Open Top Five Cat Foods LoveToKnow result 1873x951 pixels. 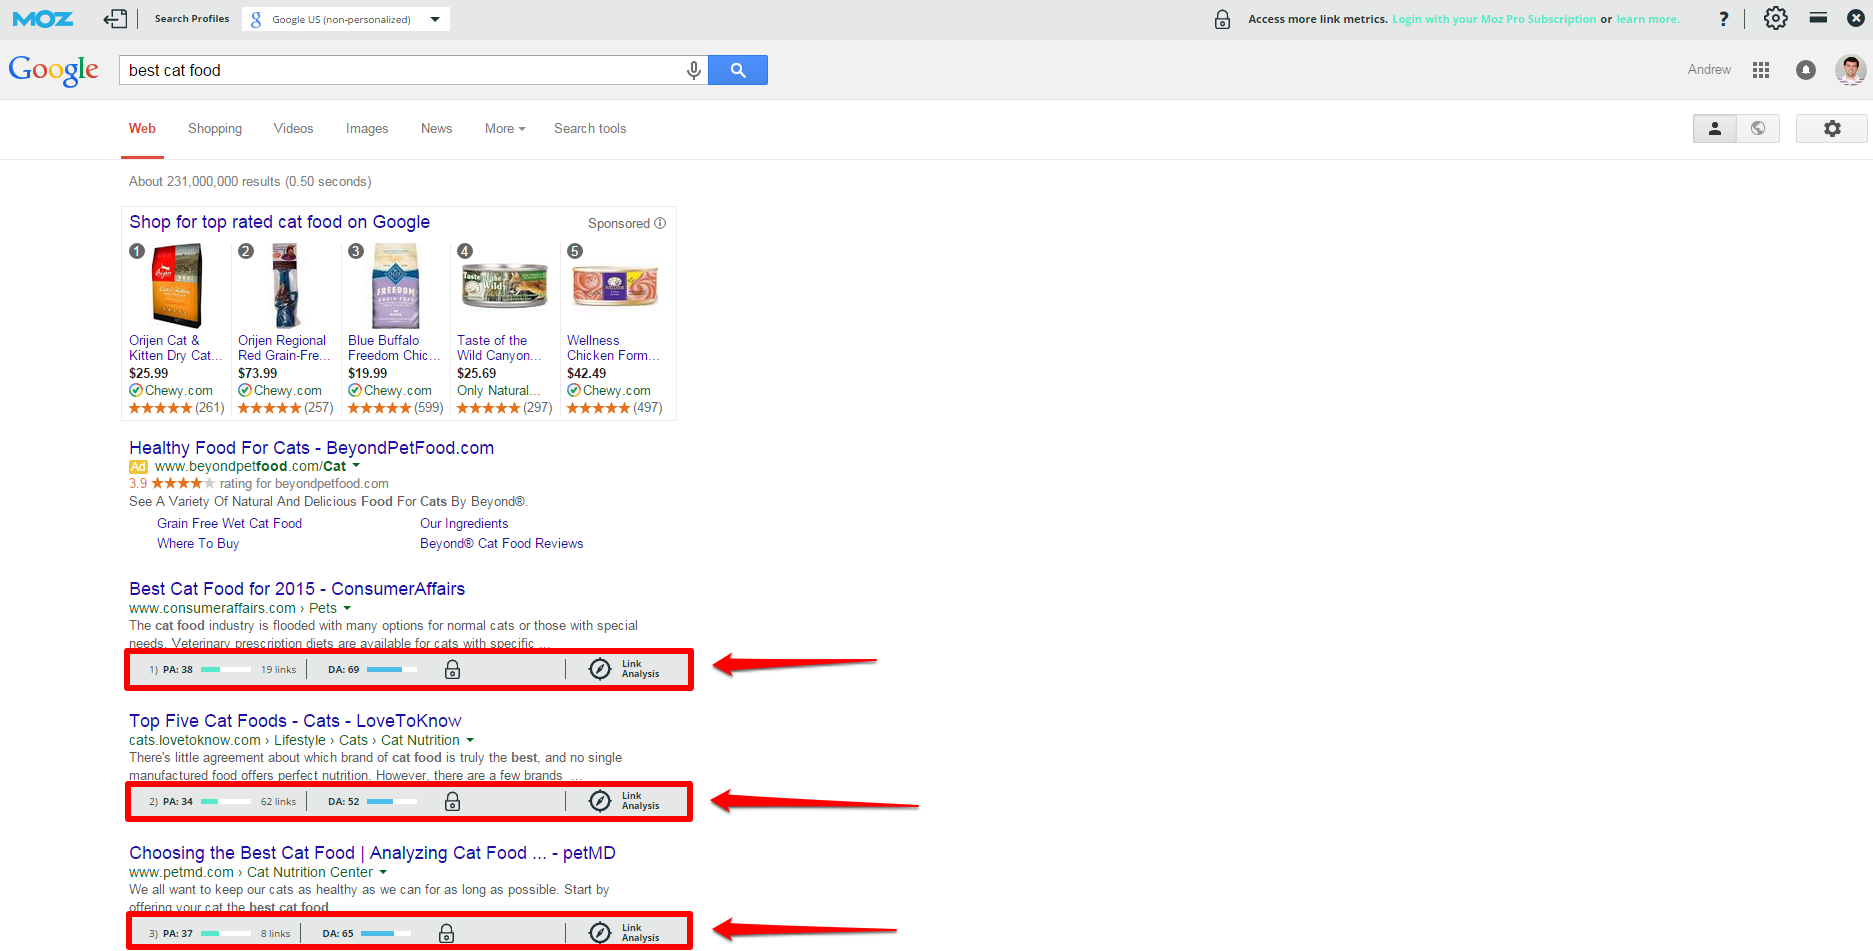pyautogui.click(x=295, y=721)
